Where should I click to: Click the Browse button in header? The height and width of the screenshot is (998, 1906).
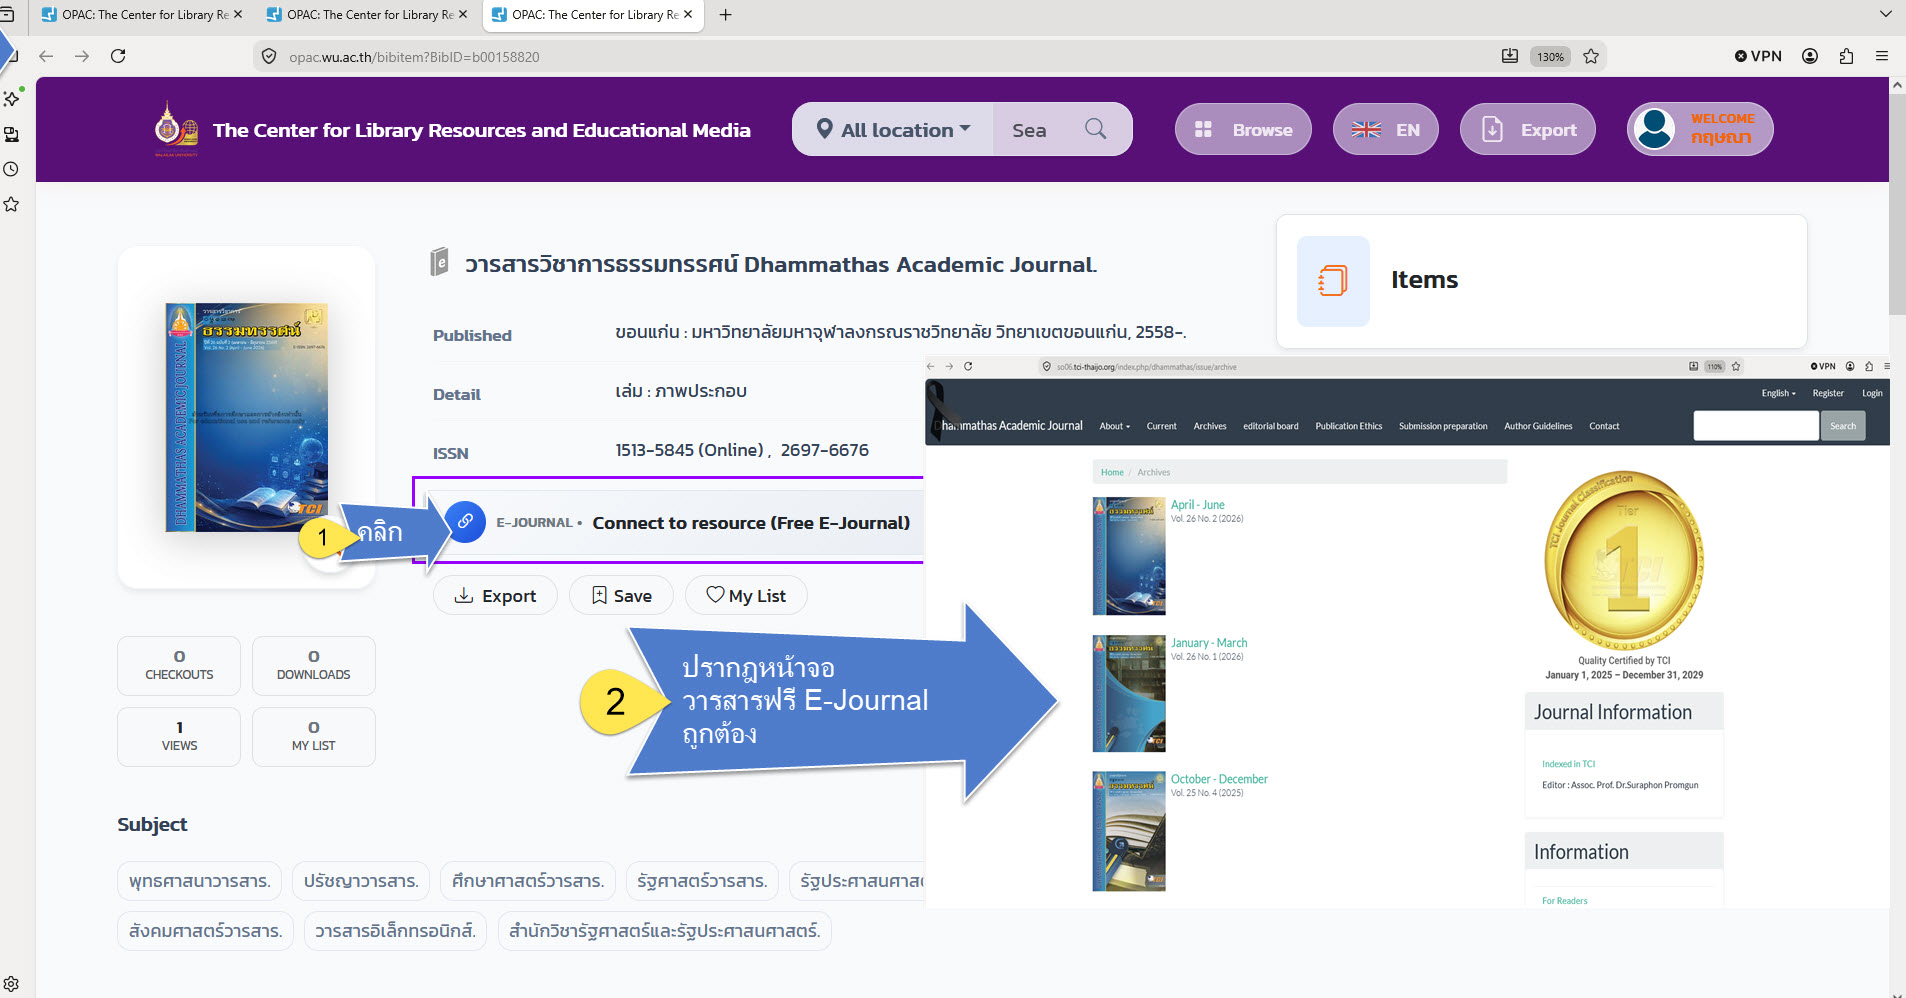coord(1243,129)
